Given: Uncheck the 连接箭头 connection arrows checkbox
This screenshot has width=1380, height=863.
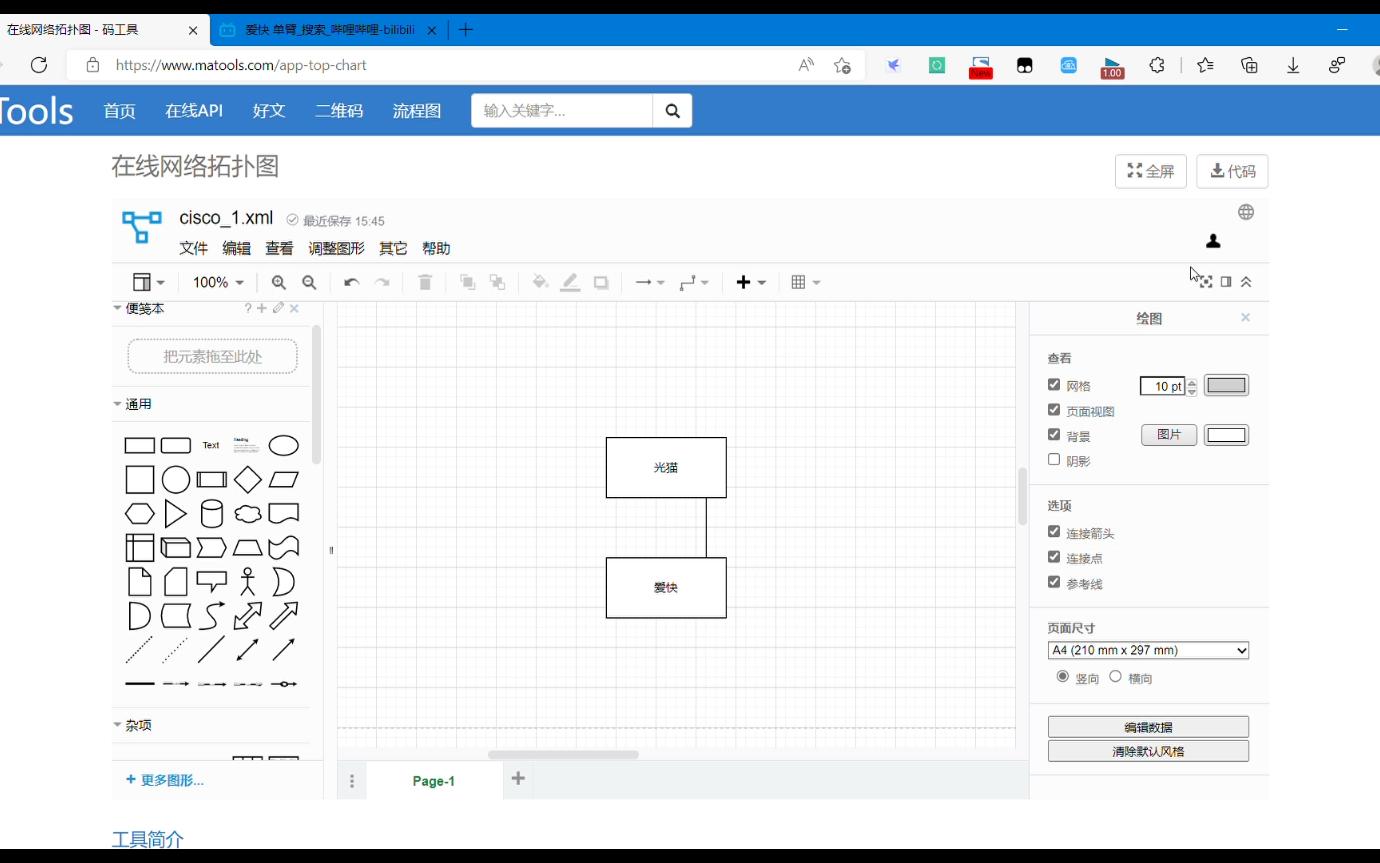Looking at the screenshot, I should pyautogui.click(x=1054, y=532).
